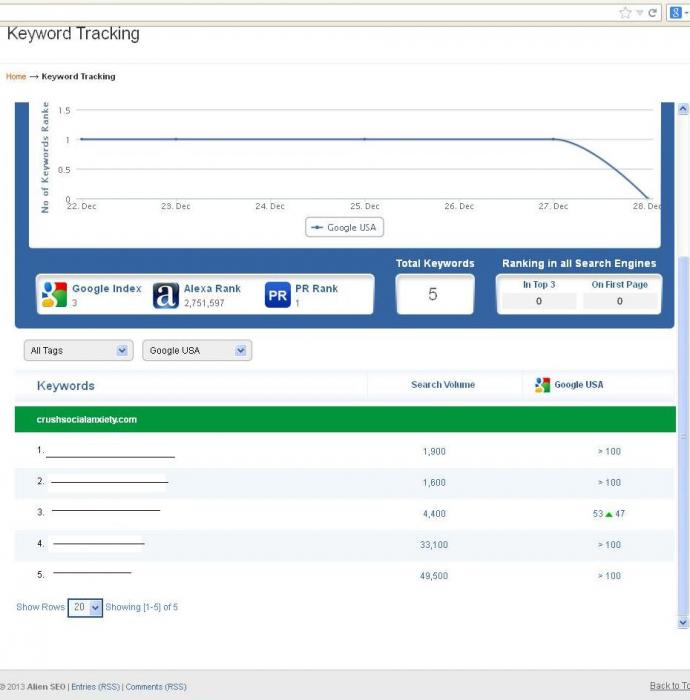Click the inner vertical scrollbar thumb

point(683,435)
